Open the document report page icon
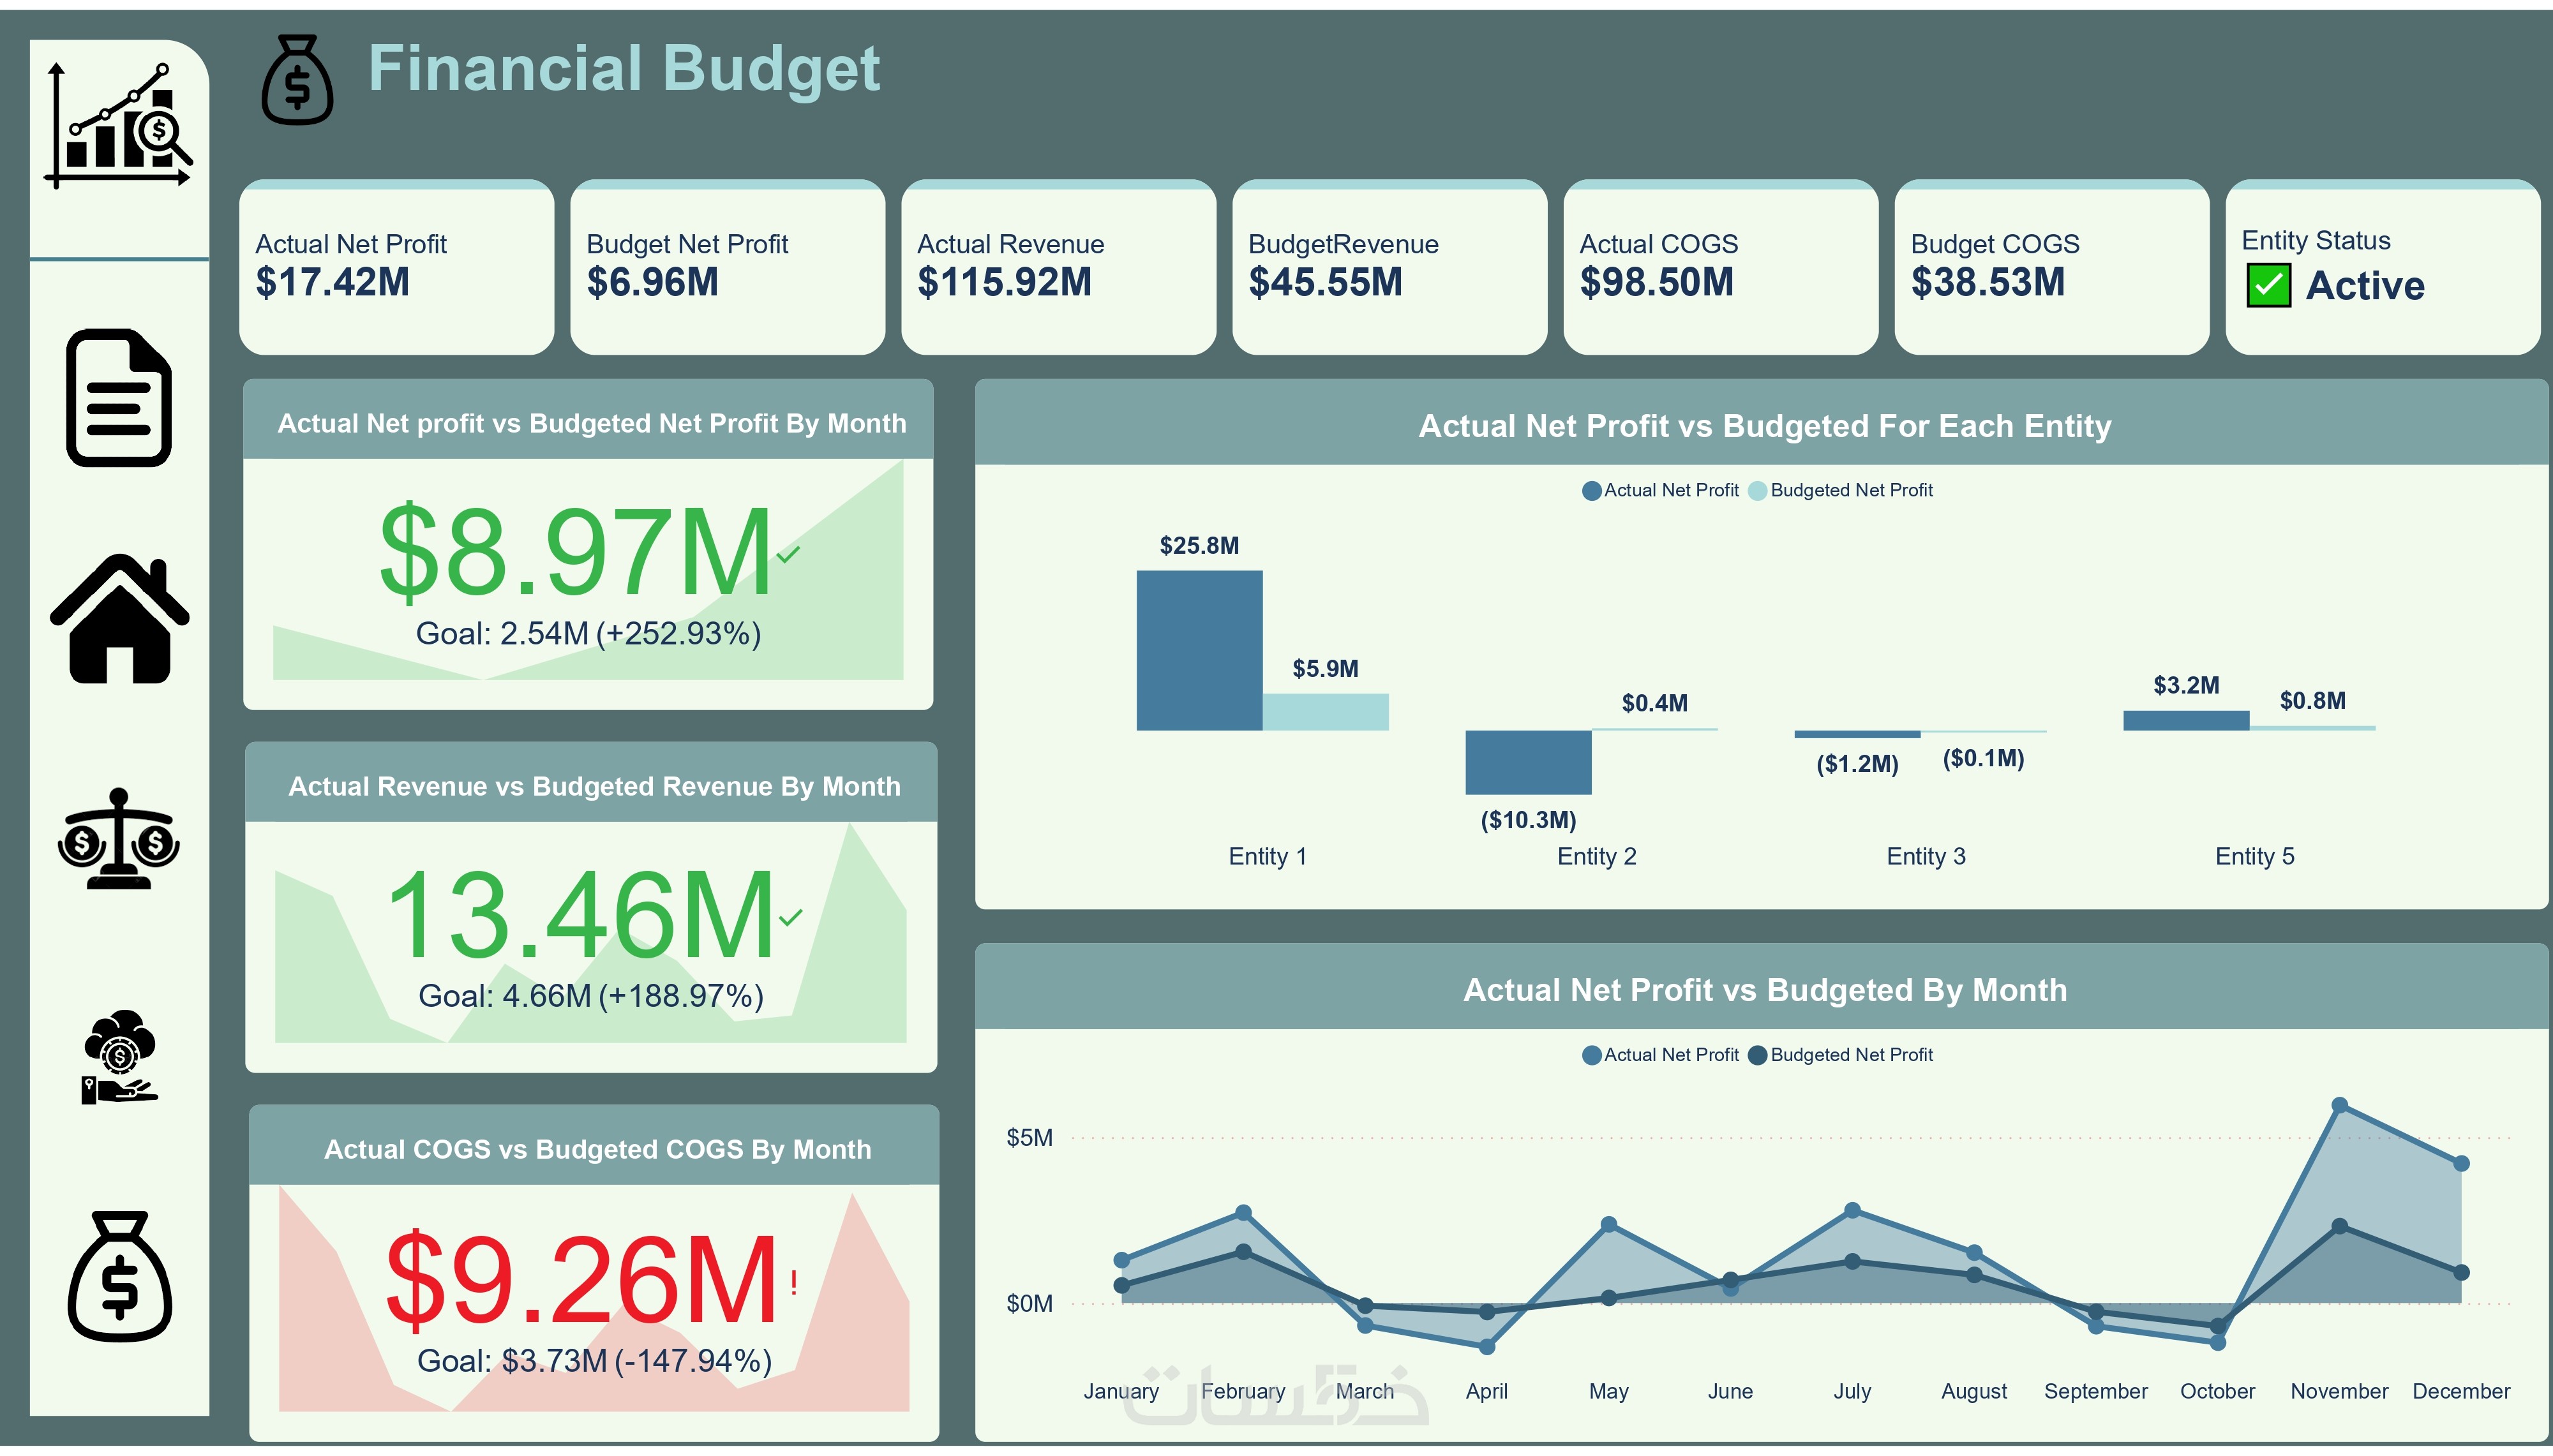2553x1456 pixels. coord(119,397)
